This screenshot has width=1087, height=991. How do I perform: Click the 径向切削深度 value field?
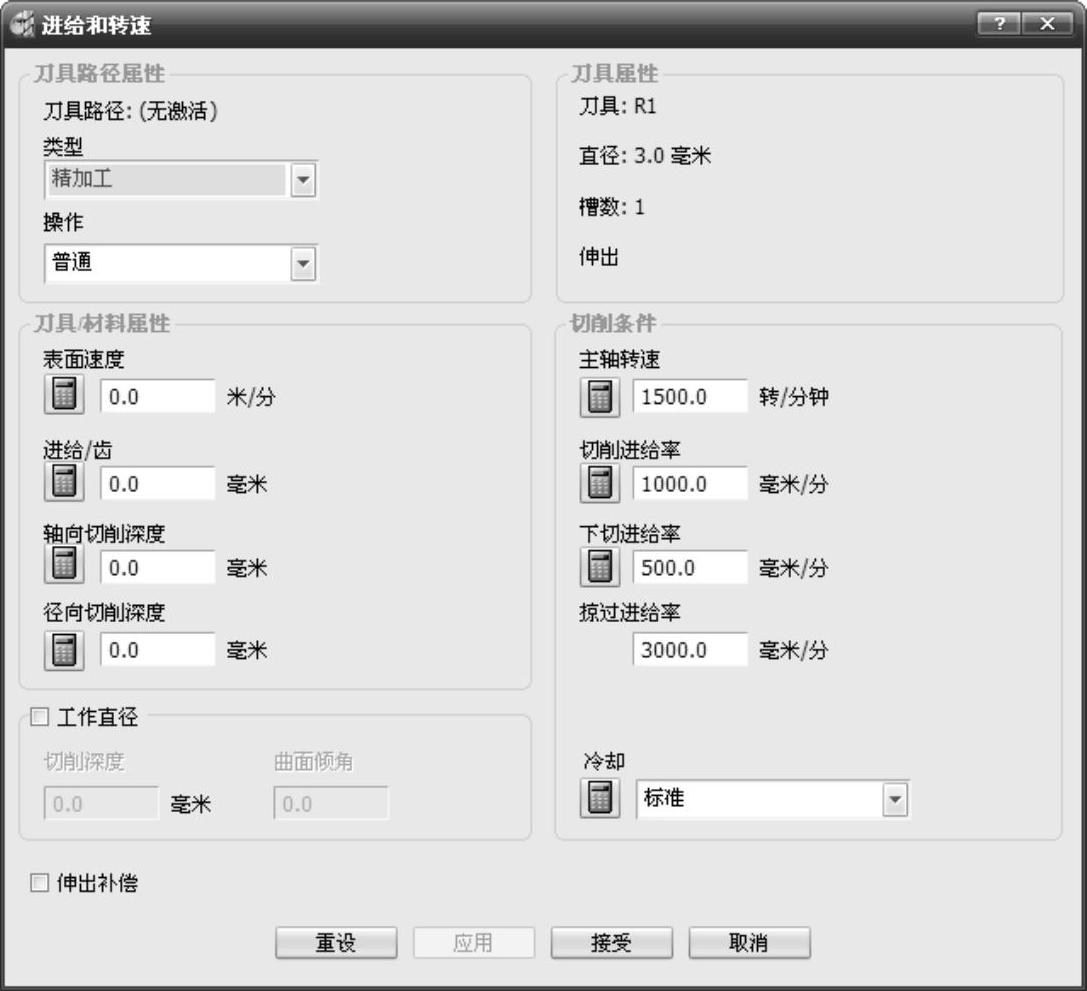(158, 650)
